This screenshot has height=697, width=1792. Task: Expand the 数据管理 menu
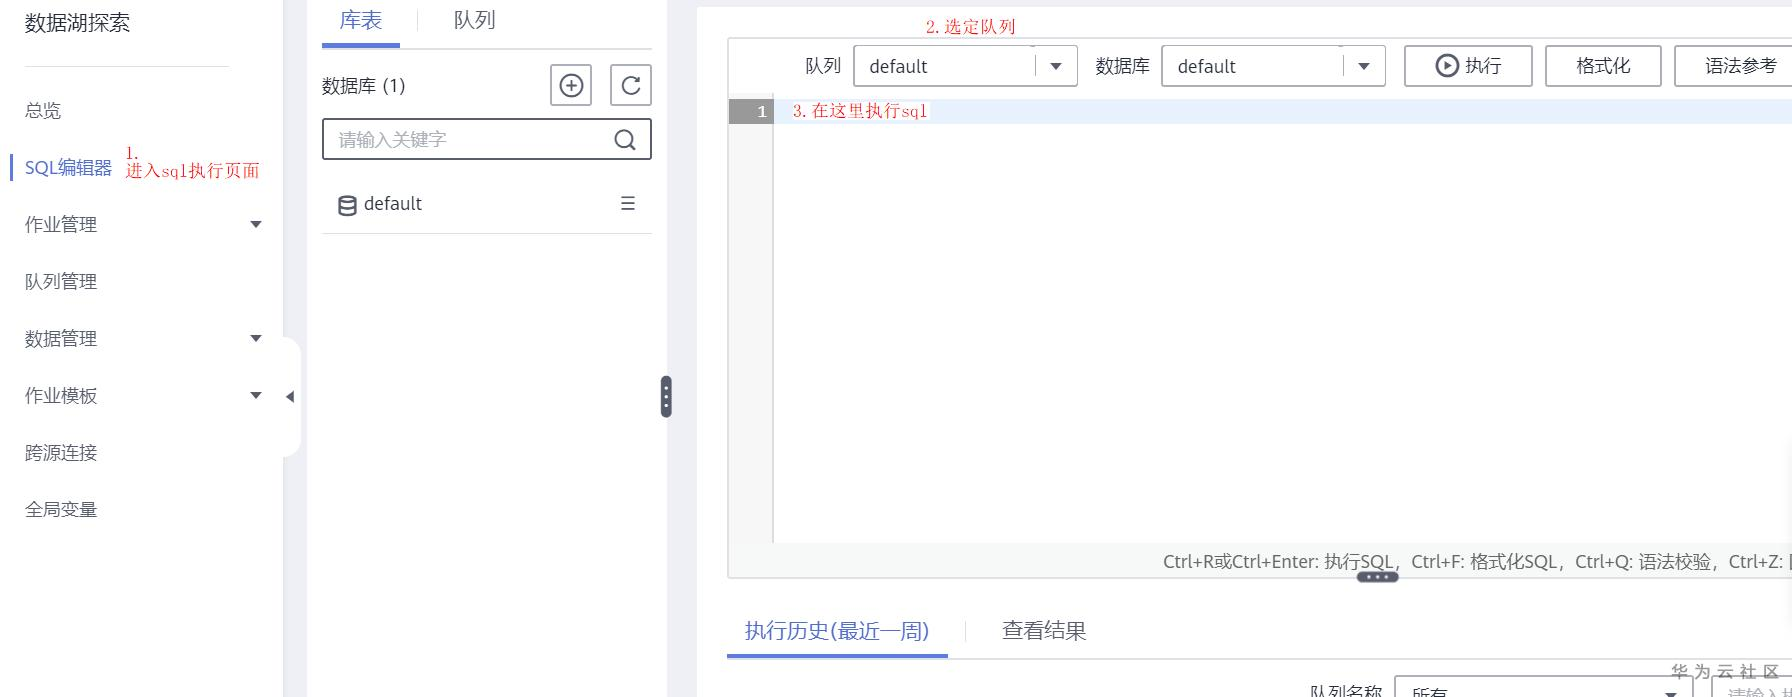pos(256,338)
